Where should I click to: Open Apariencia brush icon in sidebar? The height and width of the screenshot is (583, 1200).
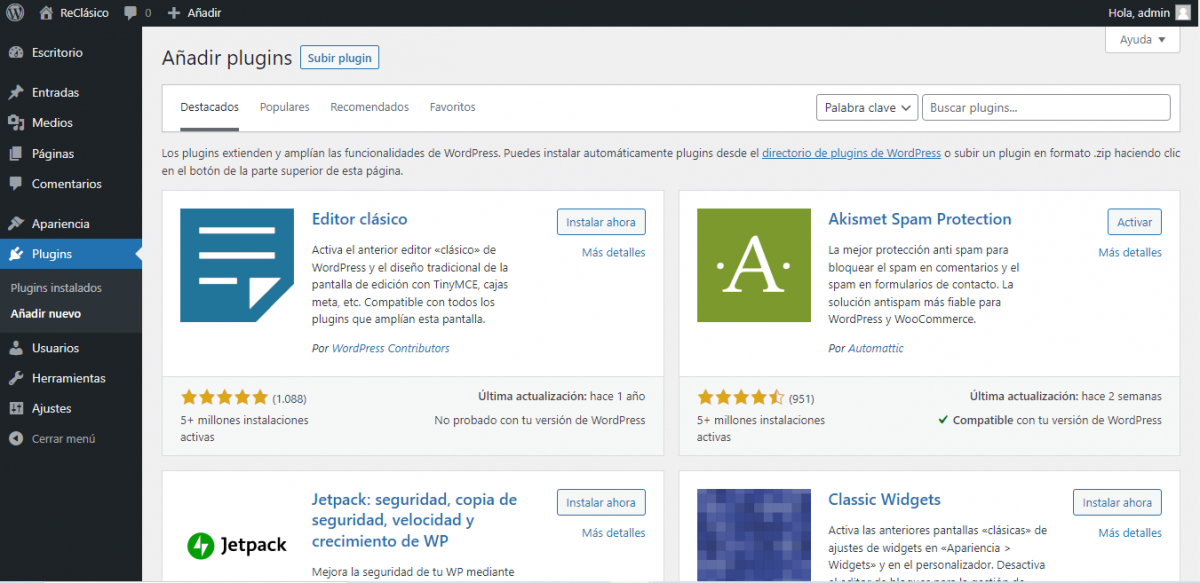pos(16,224)
